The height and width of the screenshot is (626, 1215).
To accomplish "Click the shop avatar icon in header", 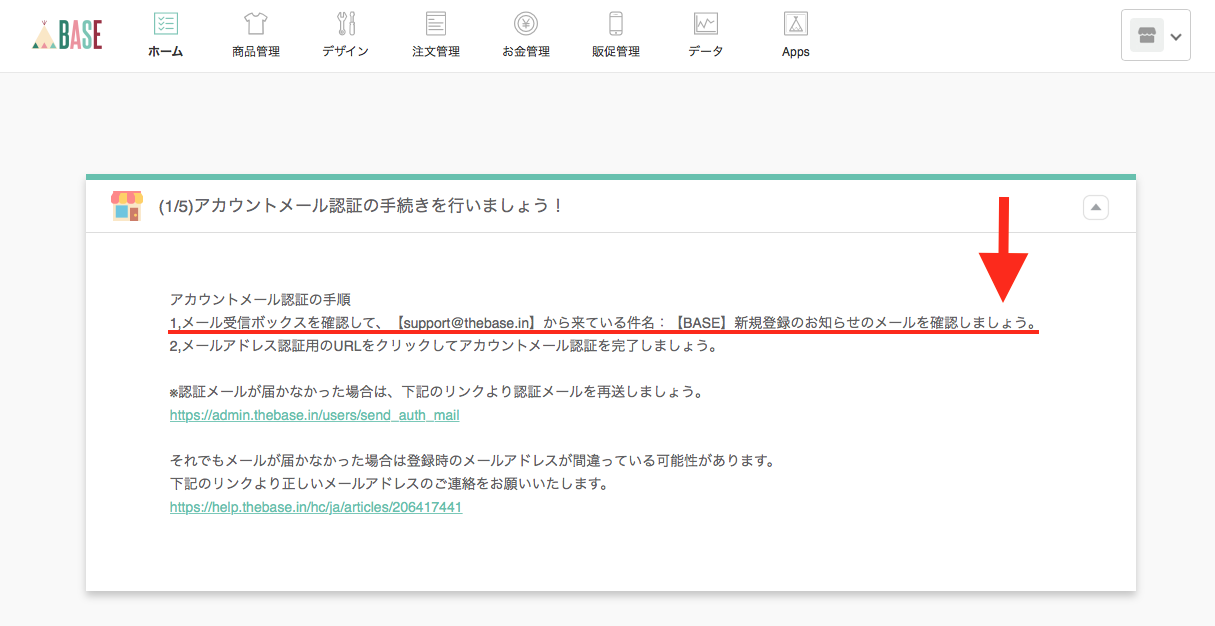I will point(1146,36).
